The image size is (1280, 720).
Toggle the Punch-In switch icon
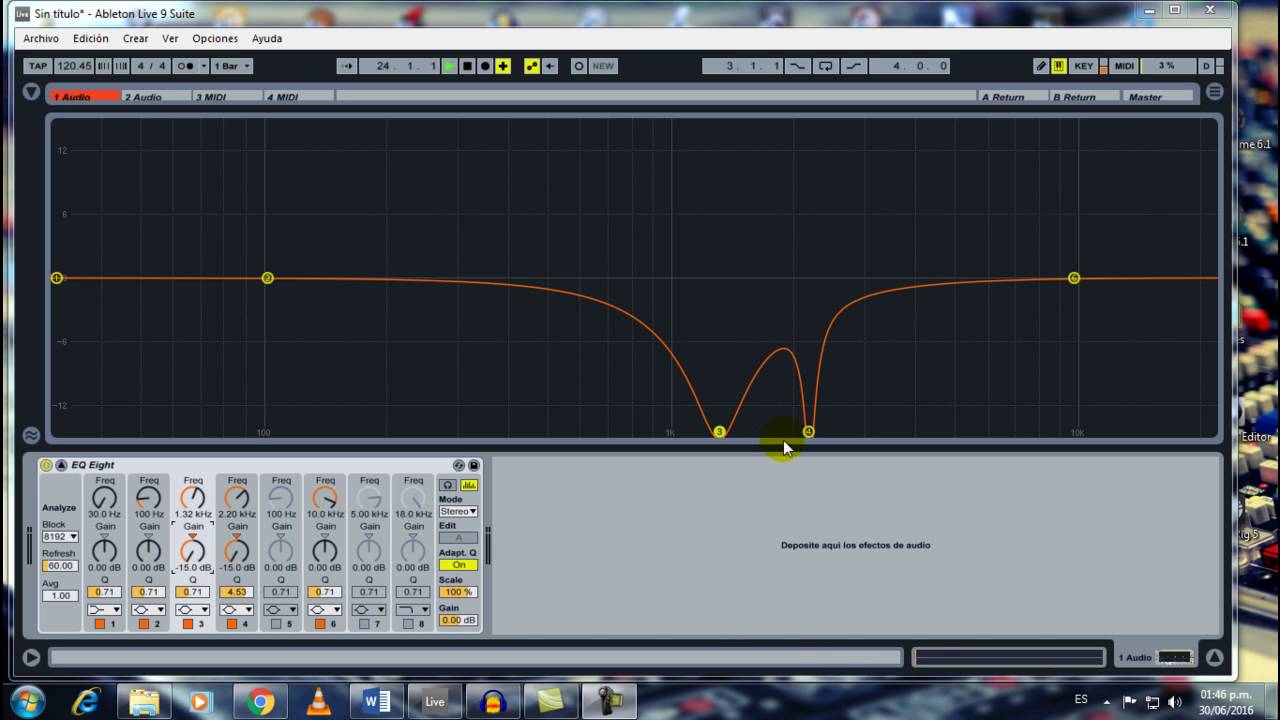797,66
